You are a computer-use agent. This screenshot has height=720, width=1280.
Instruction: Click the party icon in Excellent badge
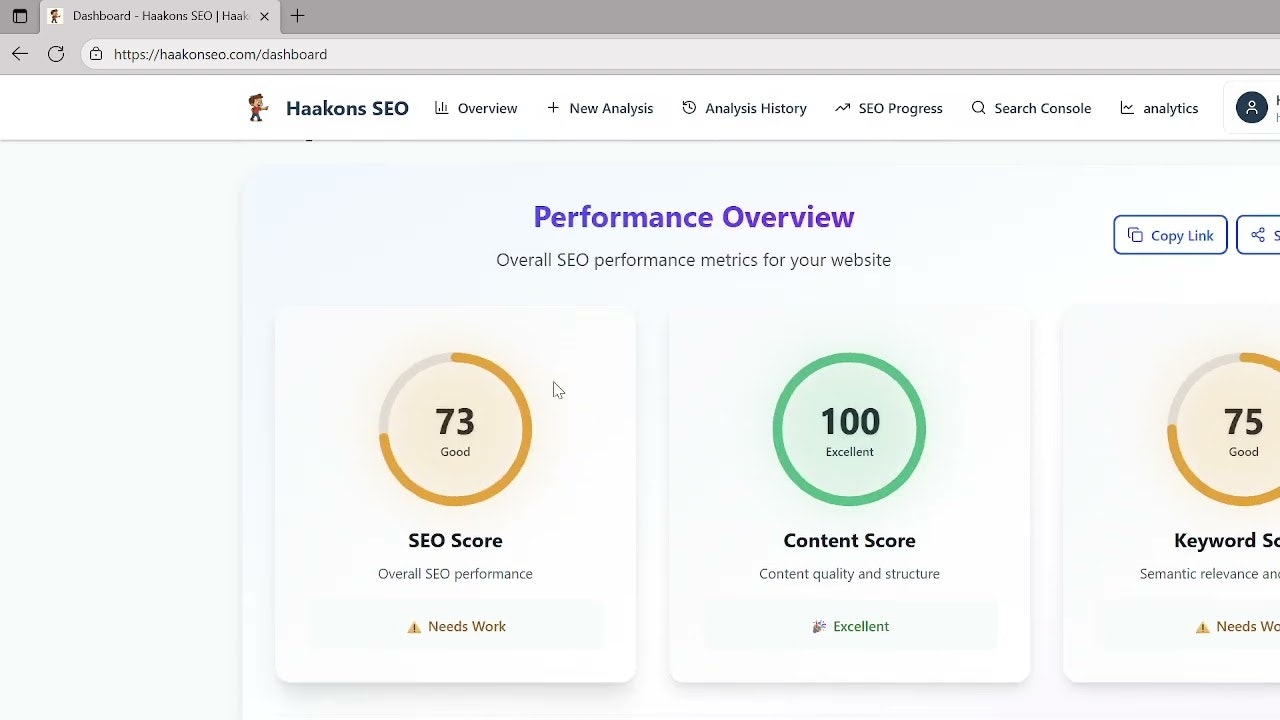tap(819, 627)
